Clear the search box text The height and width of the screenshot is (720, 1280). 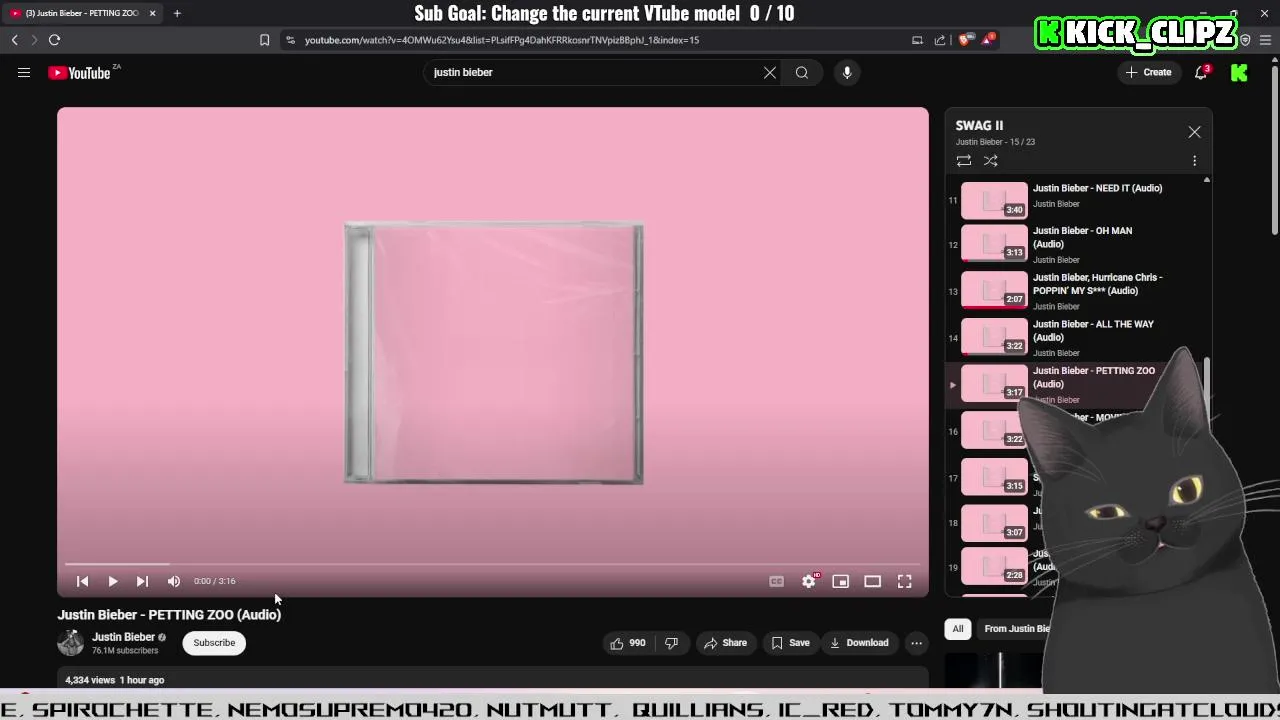[x=770, y=72]
